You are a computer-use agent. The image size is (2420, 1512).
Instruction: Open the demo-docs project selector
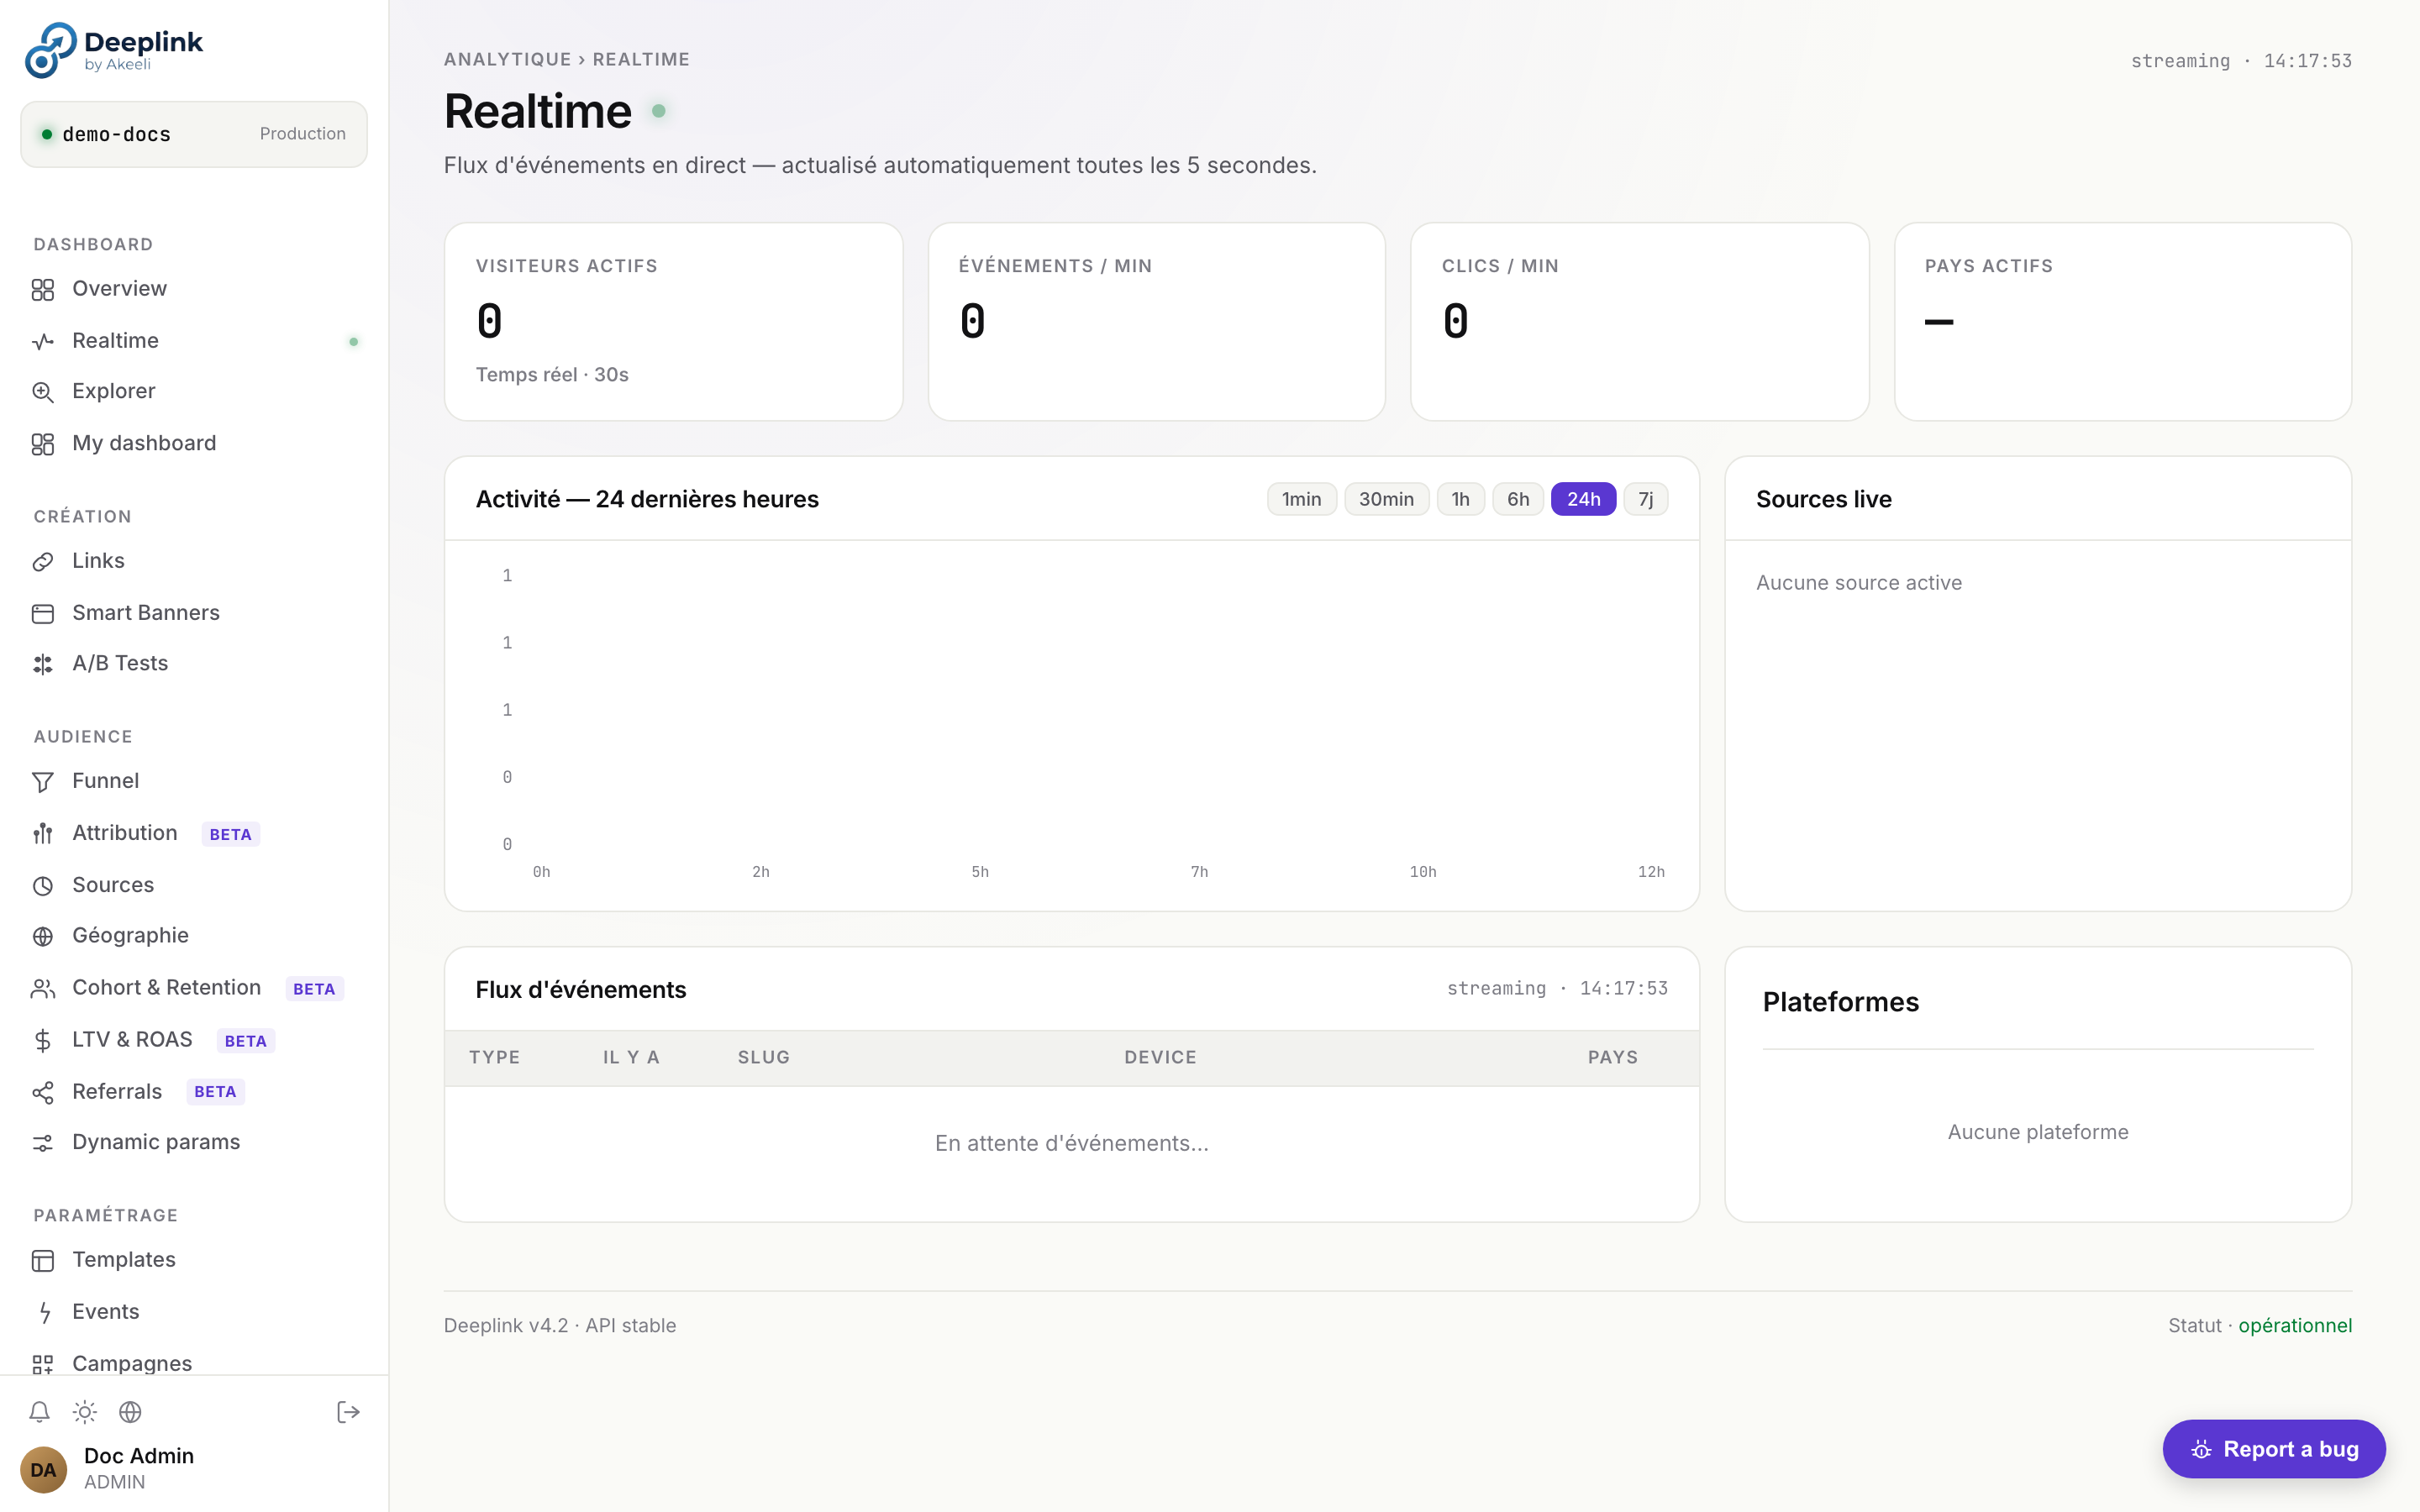point(194,134)
